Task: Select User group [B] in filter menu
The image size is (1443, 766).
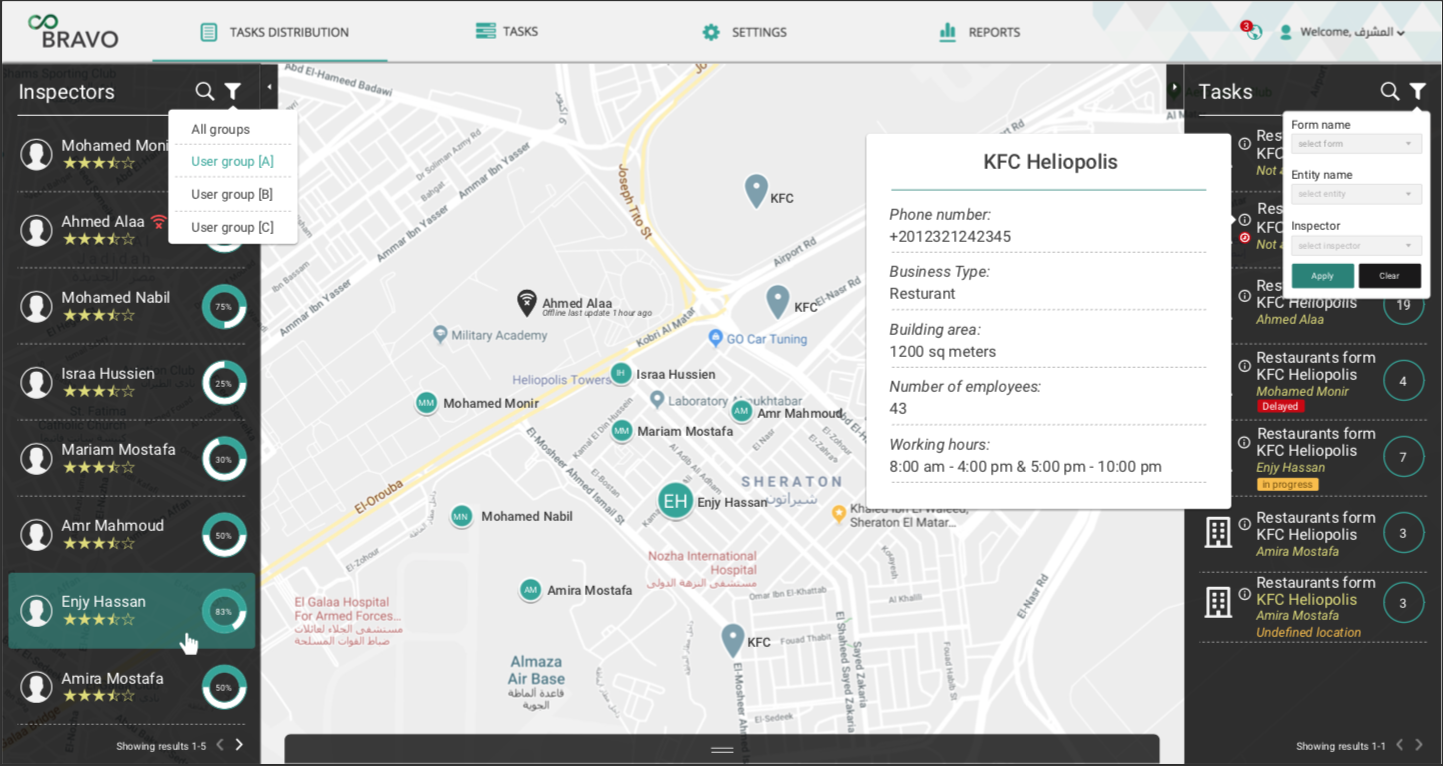Action: tap(233, 194)
